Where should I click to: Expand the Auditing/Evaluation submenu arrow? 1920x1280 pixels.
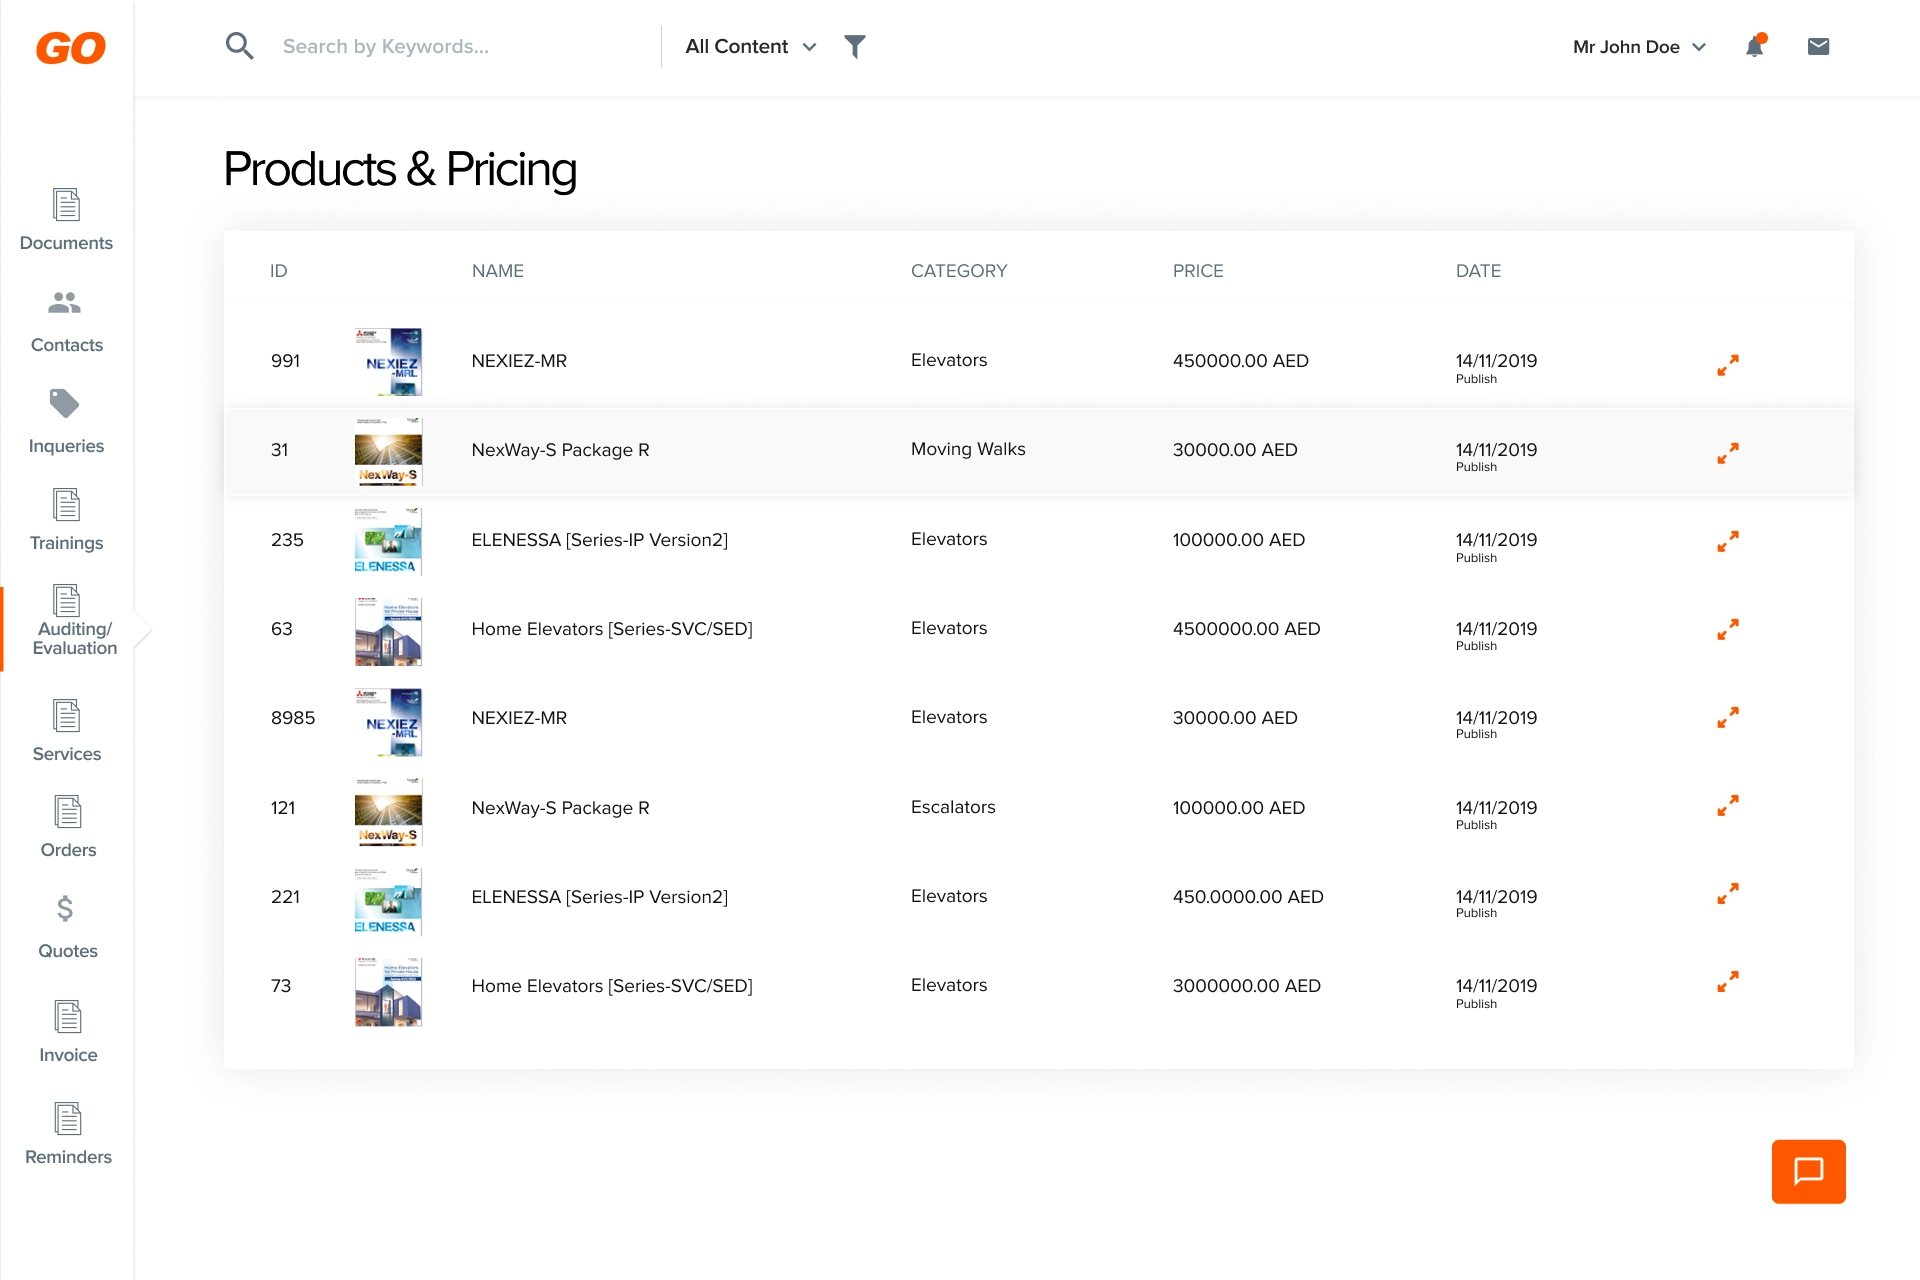click(x=143, y=629)
